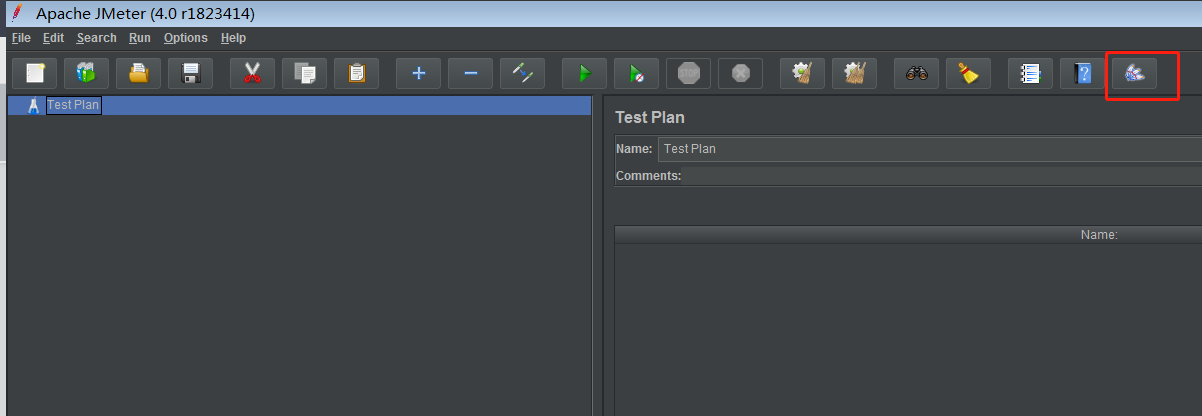The width and height of the screenshot is (1202, 416).
Task: Click the Copy icon in toolbar
Action: tap(304, 73)
